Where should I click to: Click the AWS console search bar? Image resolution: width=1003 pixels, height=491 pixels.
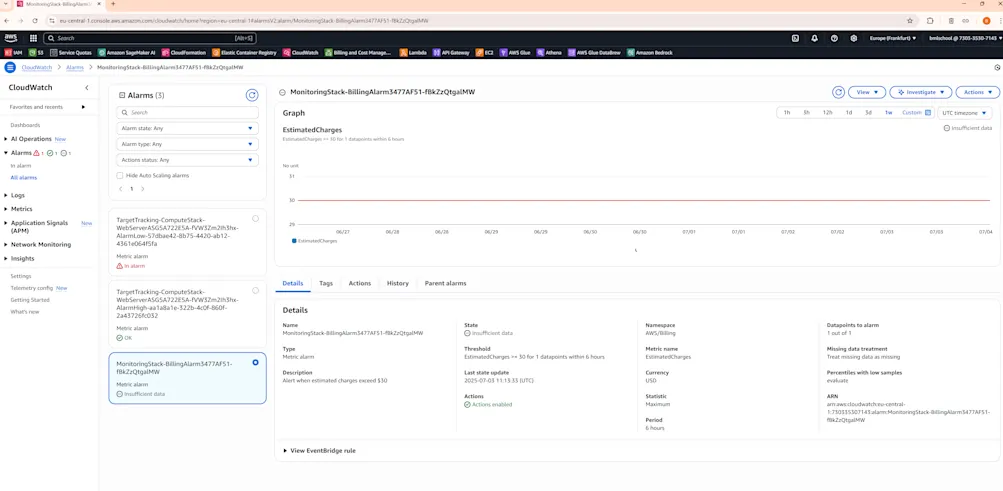(151, 38)
